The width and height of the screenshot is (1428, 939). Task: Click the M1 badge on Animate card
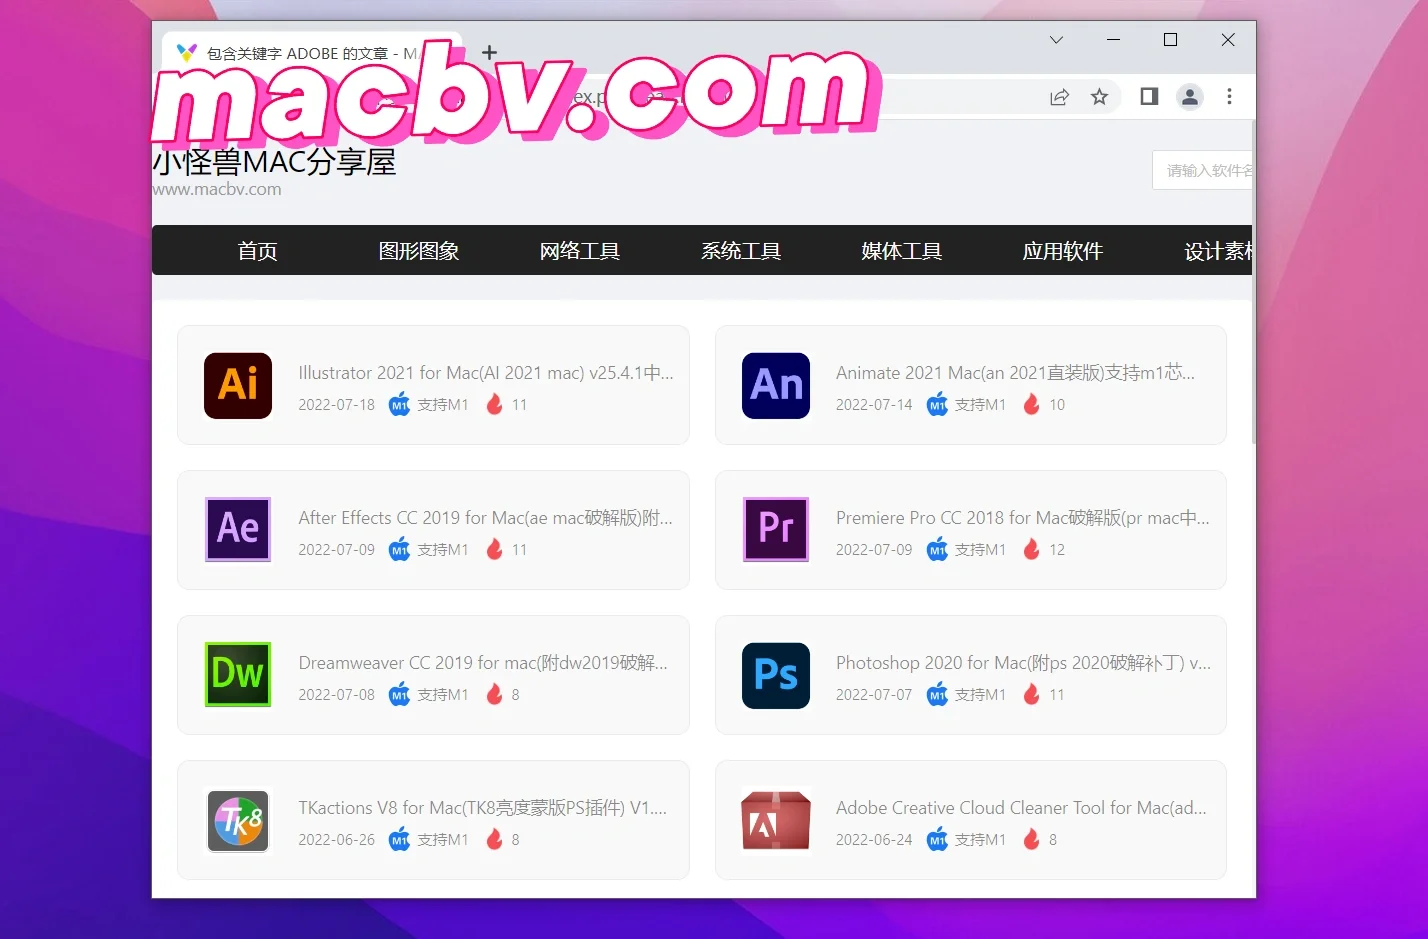pos(937,404)
